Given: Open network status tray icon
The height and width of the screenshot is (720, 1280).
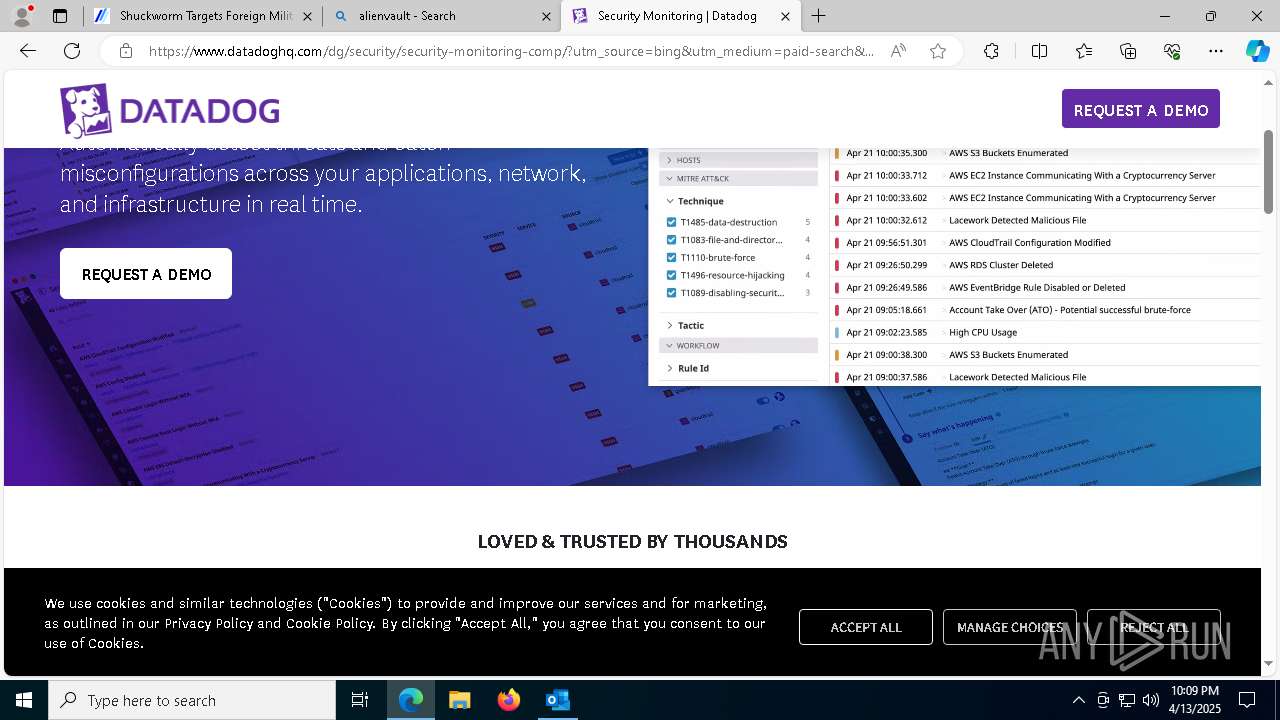Looking at the screenshot, I should pos(1127,700).
